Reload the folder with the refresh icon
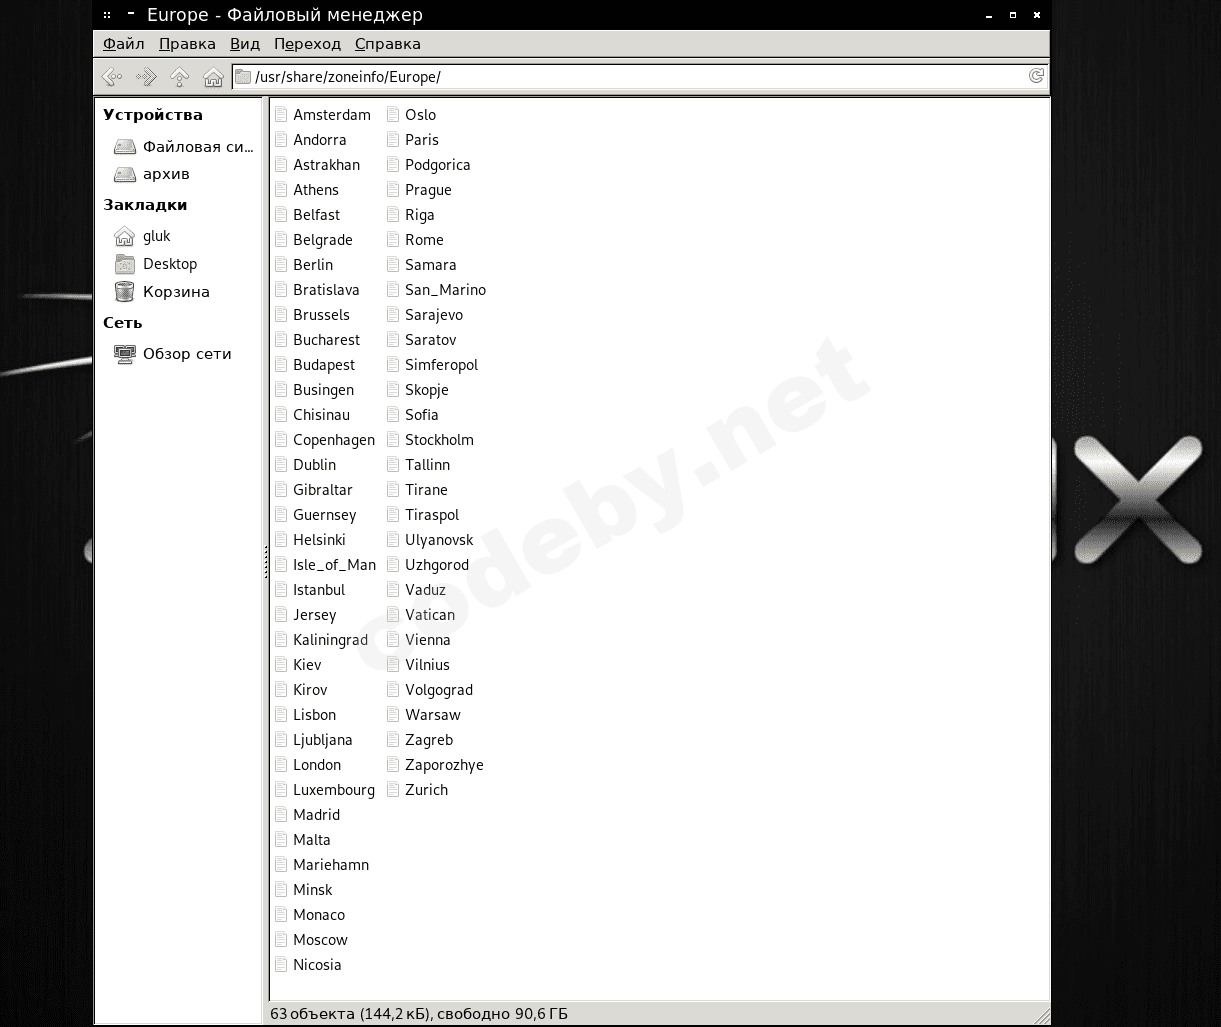 pos(1036,76)
